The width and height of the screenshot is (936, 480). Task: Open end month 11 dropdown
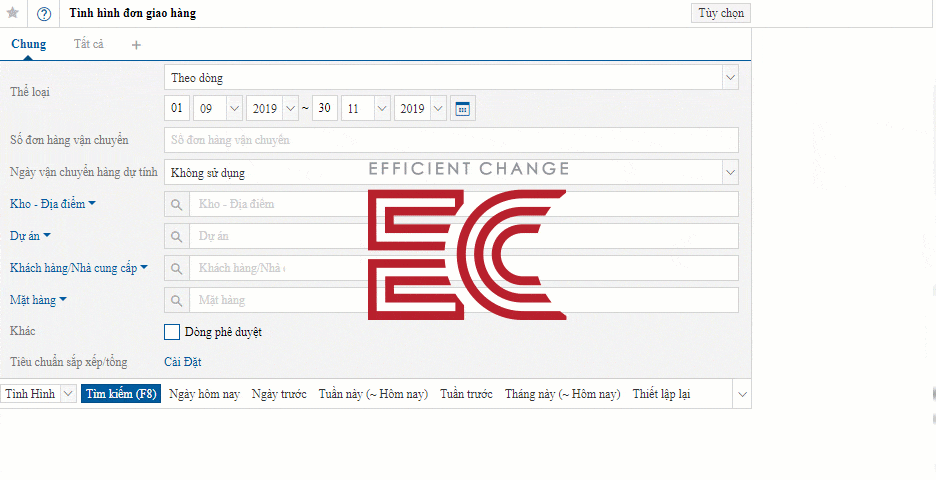coord(382,109)
